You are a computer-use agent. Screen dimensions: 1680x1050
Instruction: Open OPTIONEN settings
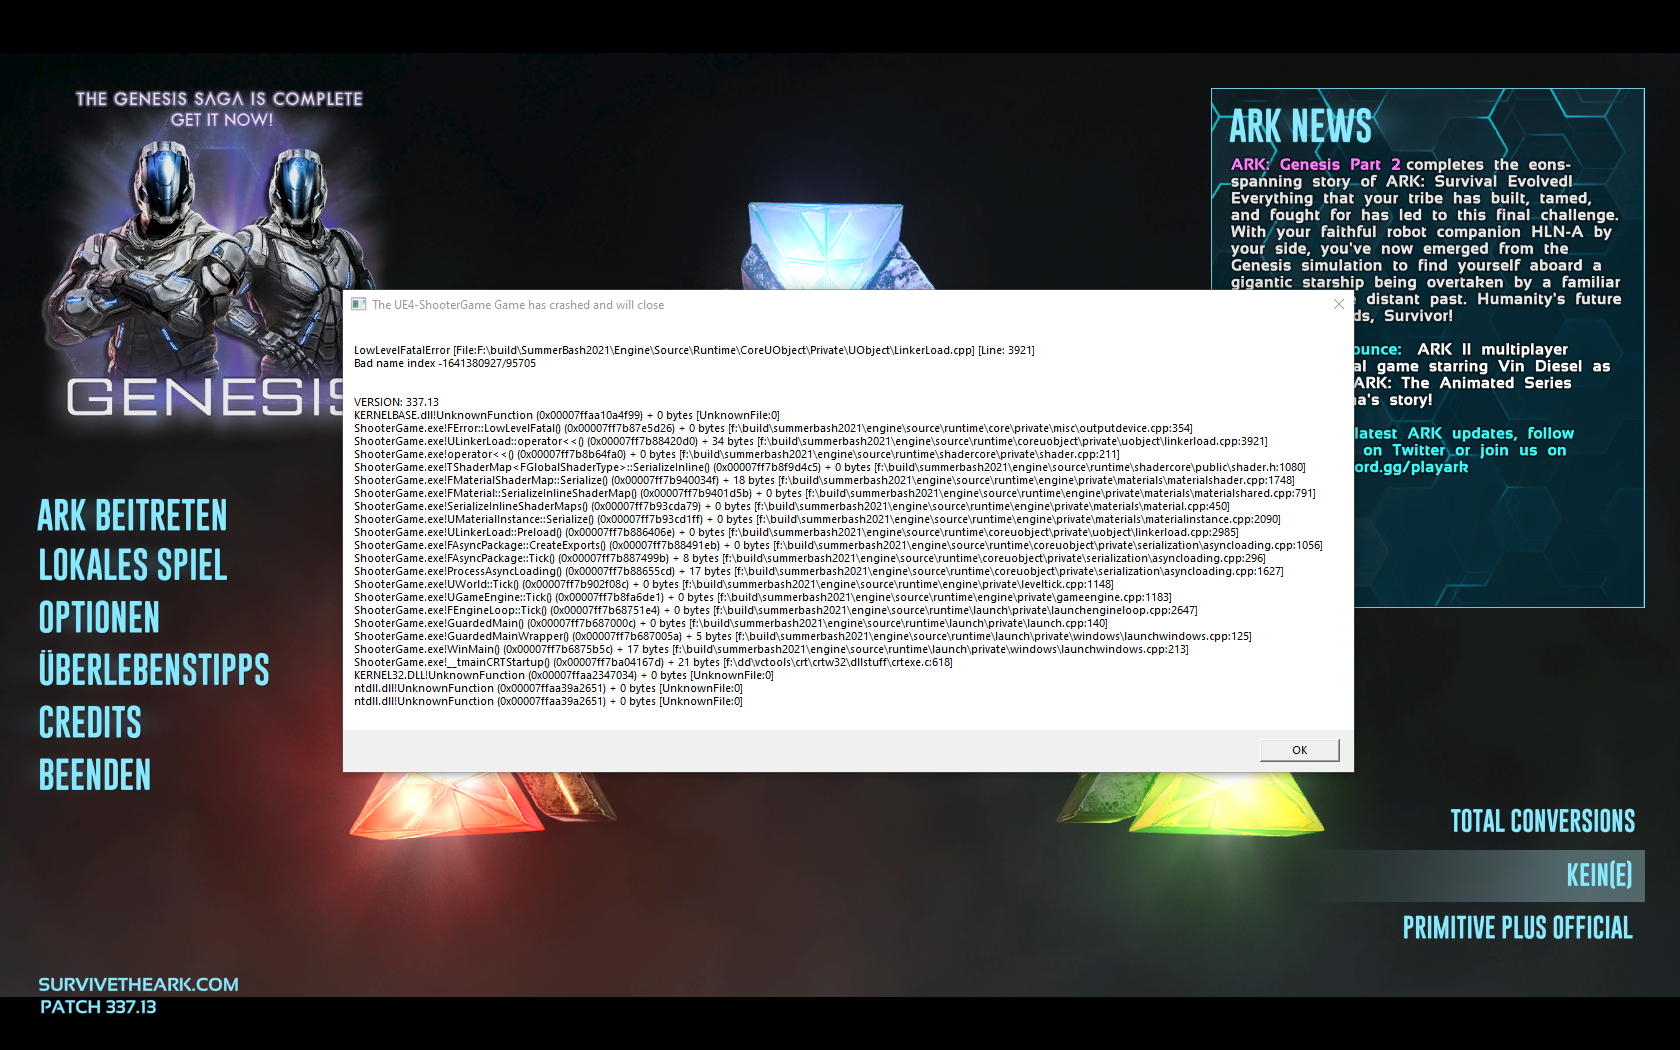click(99, 618)
